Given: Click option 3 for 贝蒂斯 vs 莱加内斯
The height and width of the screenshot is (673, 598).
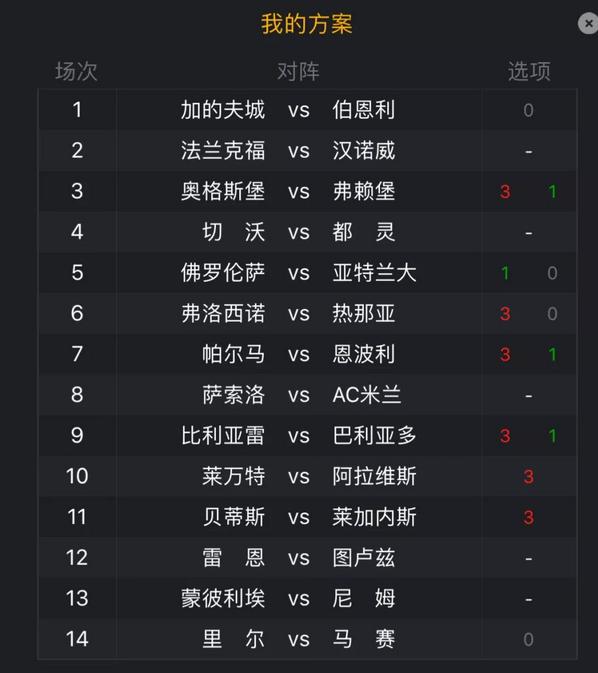Looking at the screenshot, I should [x=528, y=518].
